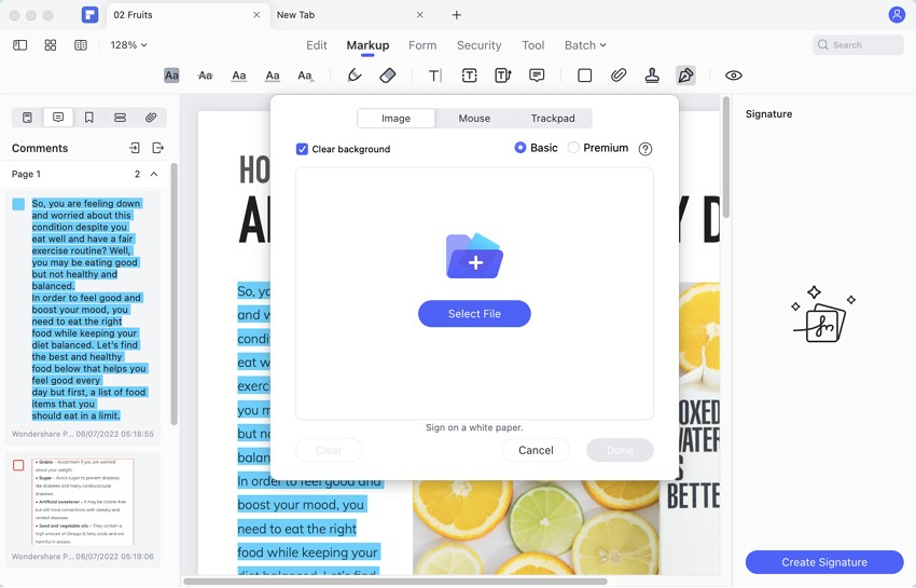Open the bookmarks panel icon
Screen dimensions: 916x588
click(89, 117)
